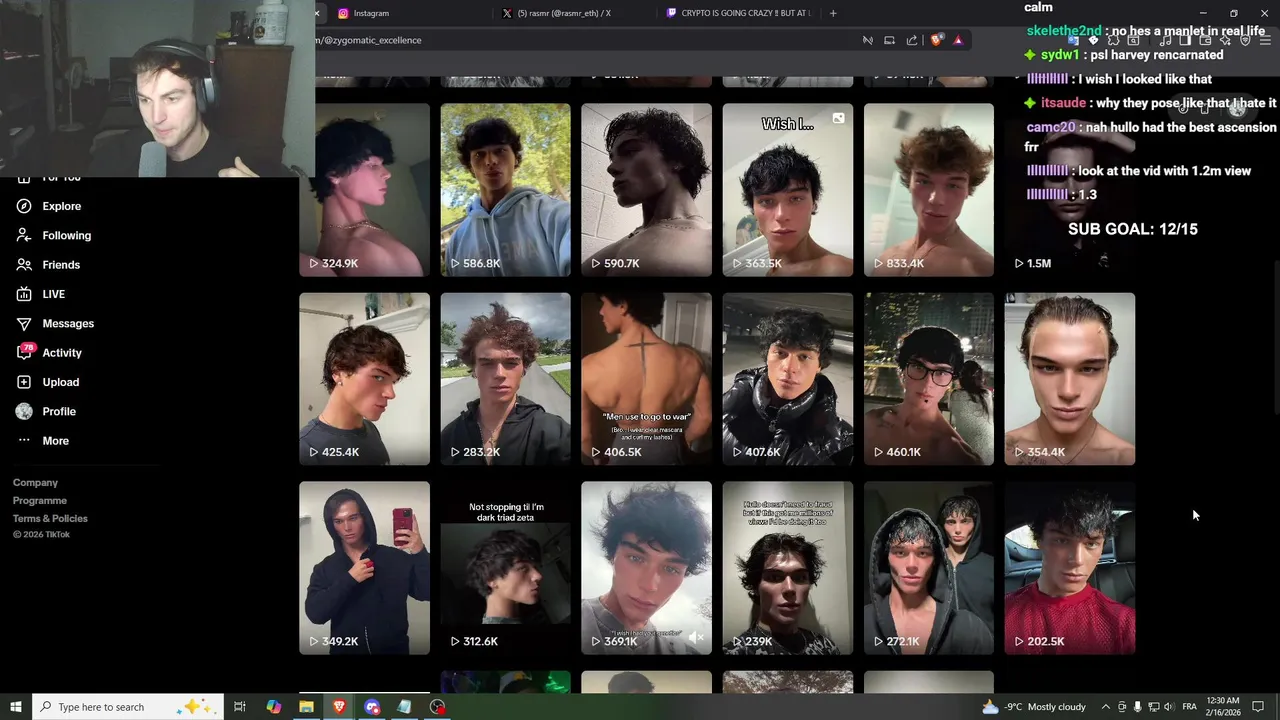Click the Programme footer link
The width and height of the screenshot is (1280, 720).
(40, 501)
